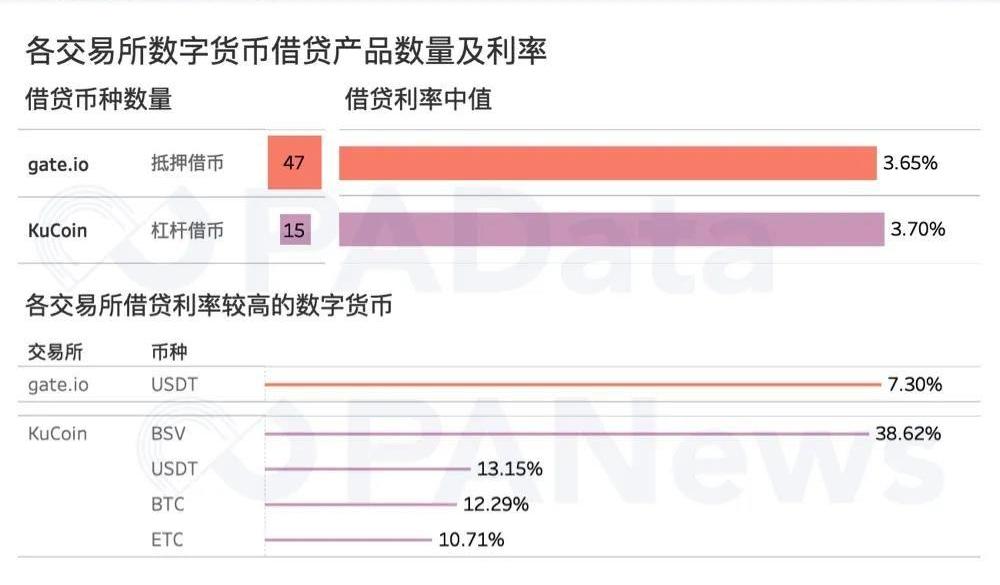Click the 各交易所借贷利率较高的数字货币 subtitle
1000x585 pixels.
(208, 306)
